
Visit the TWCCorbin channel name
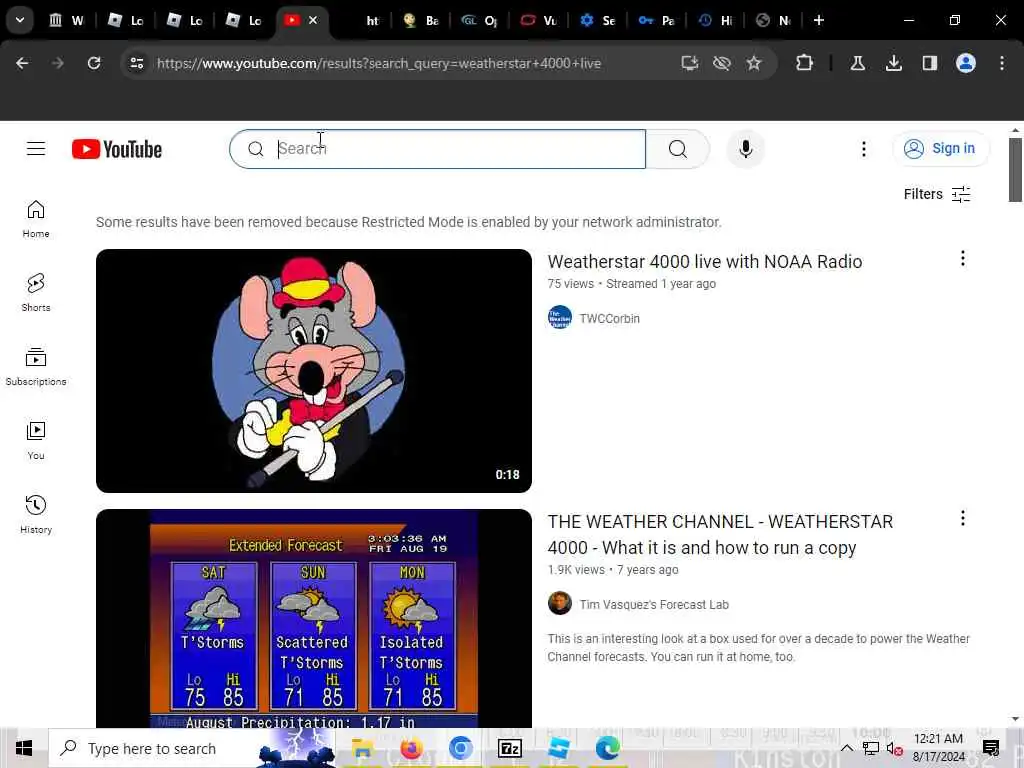click(x=609, y=319)
